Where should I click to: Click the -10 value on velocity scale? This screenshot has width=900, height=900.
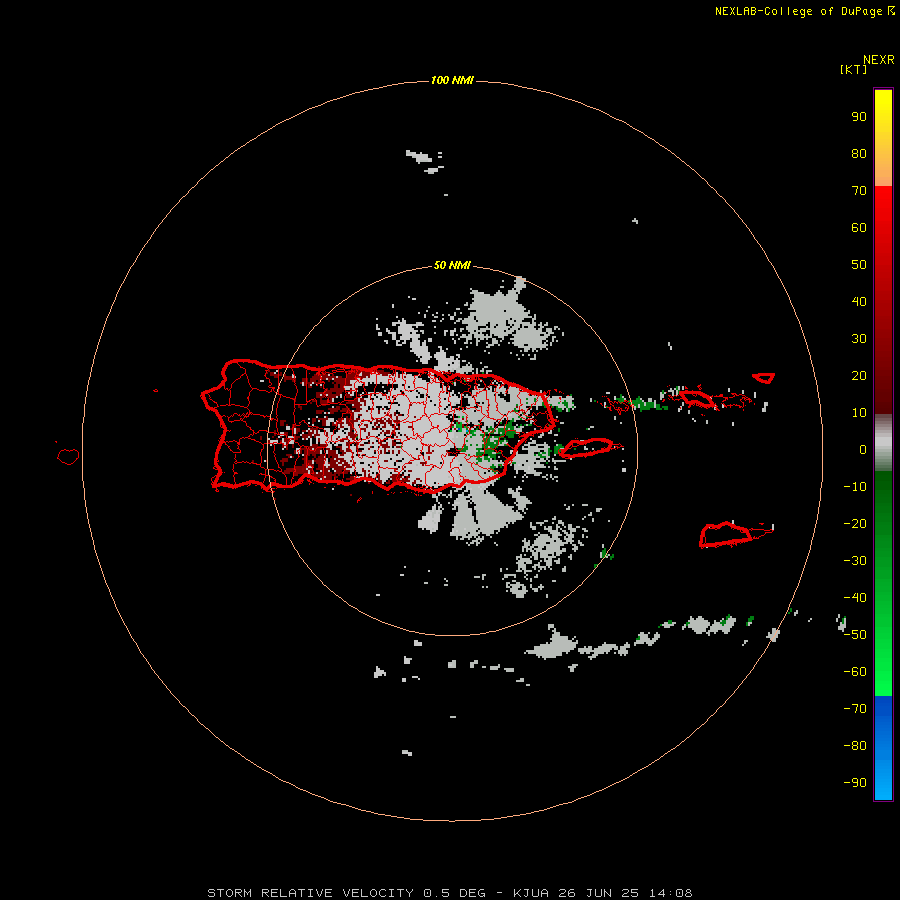855,487
